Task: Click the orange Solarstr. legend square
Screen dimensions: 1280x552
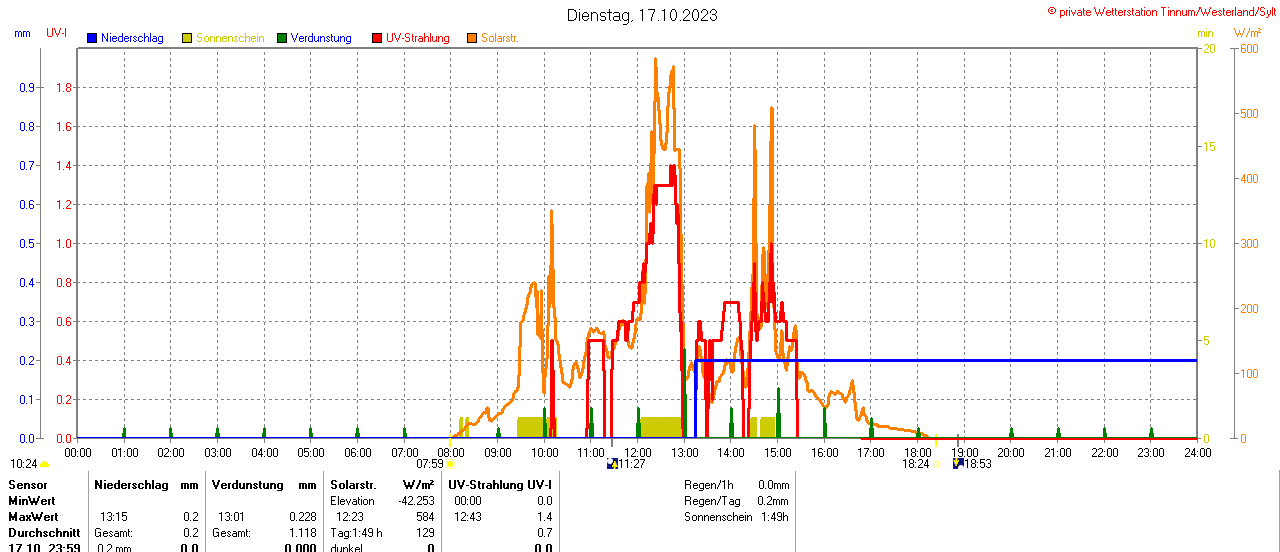Action: [472, 38]
